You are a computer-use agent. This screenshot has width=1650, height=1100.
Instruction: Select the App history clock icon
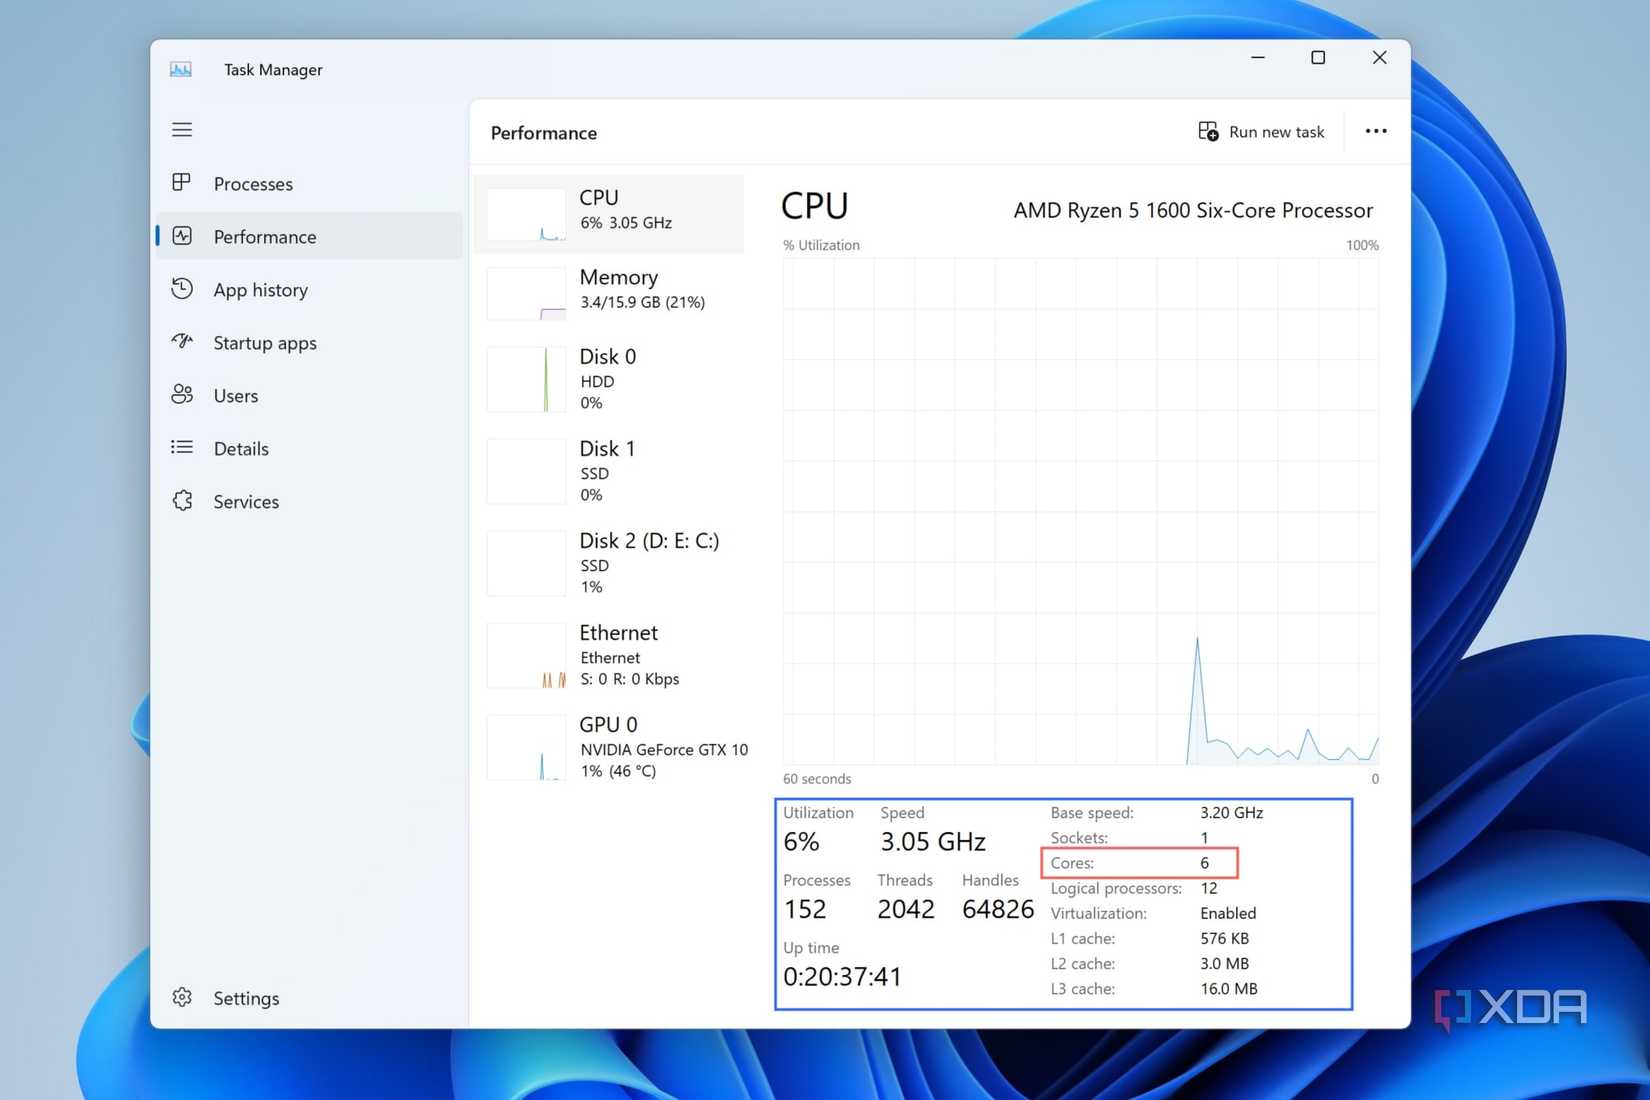point(182,289)
